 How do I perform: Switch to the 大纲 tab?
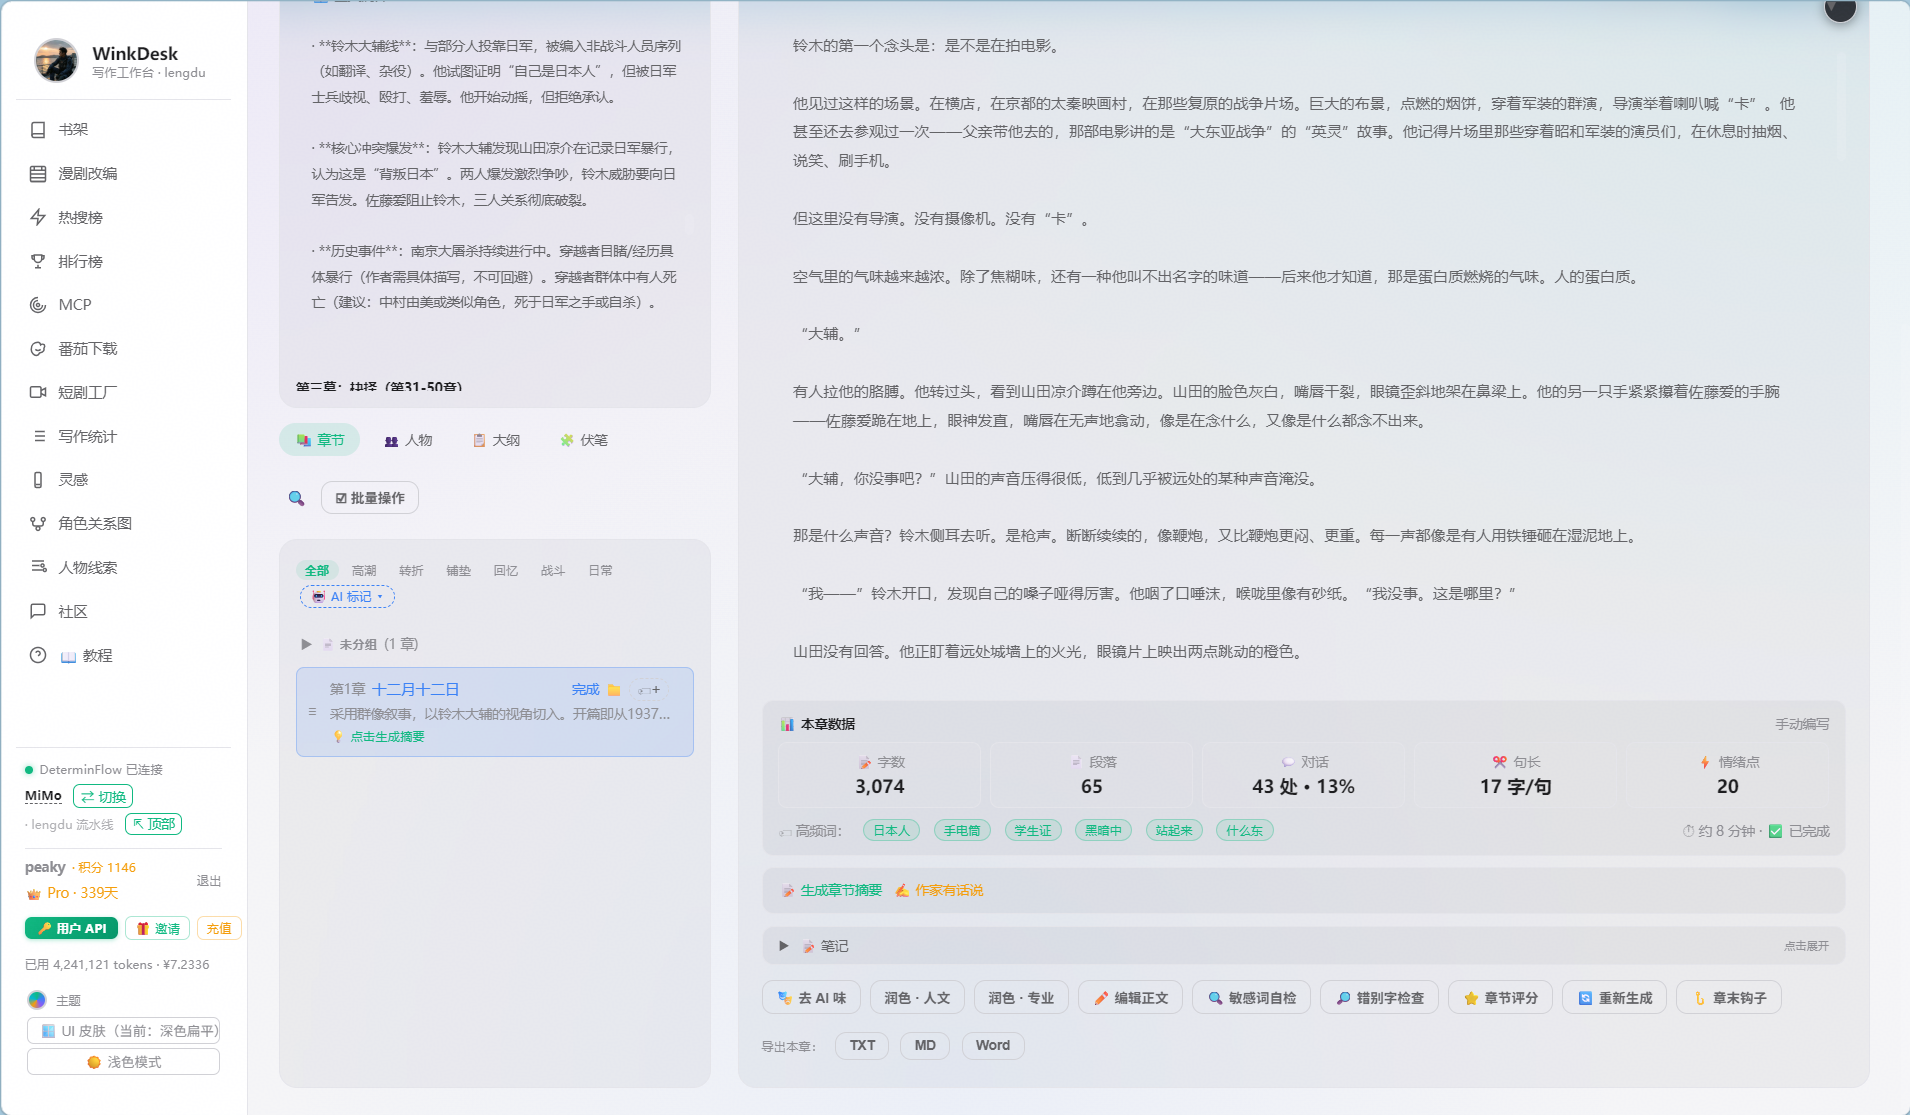[496, 440]
